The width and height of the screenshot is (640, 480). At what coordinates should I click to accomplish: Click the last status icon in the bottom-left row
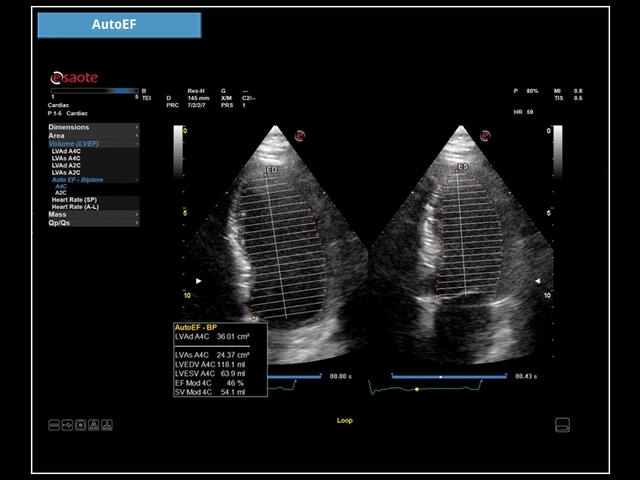[x=107, y=425]
